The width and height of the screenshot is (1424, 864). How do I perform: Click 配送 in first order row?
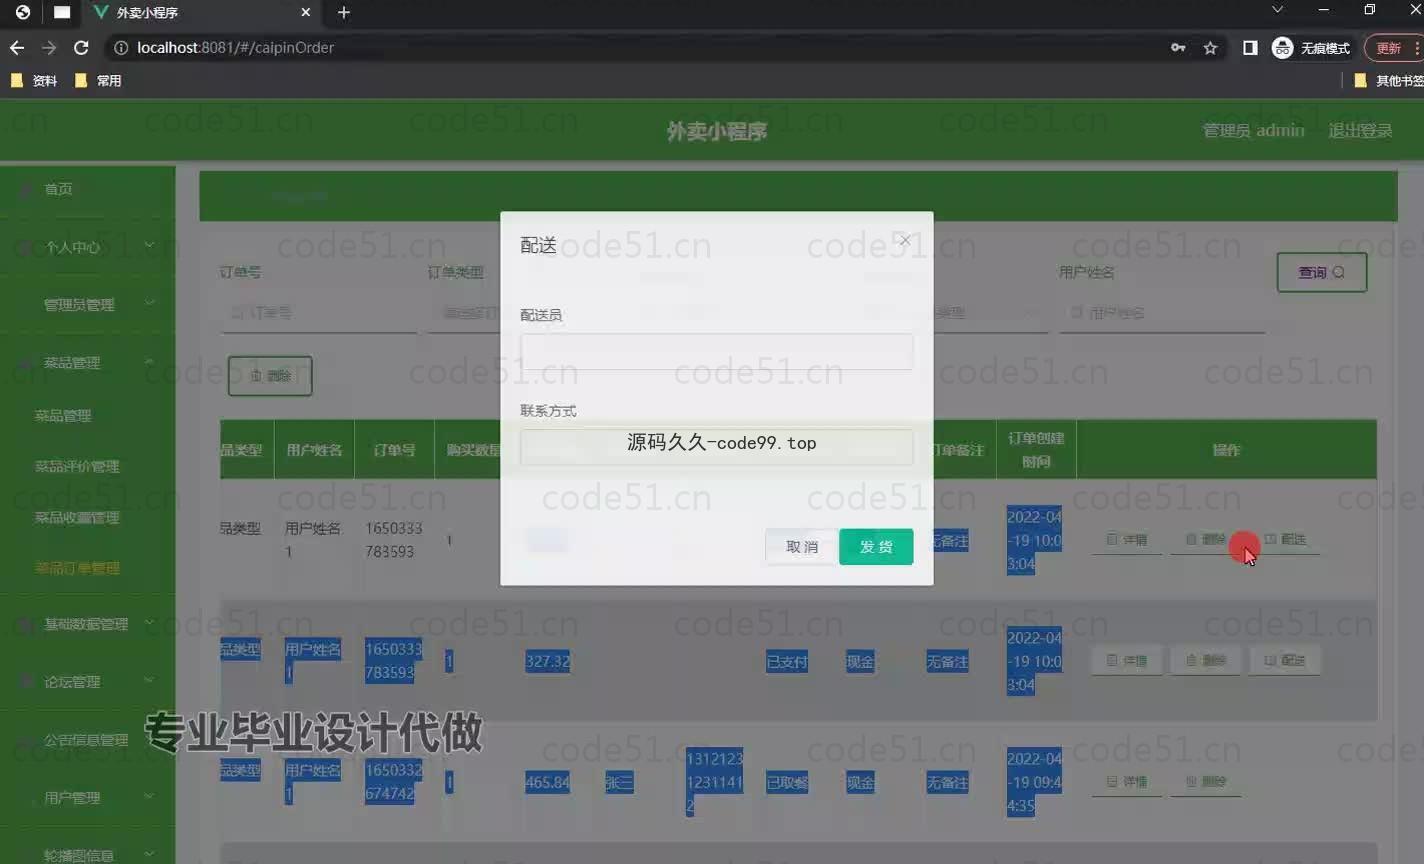[1285, 539]
